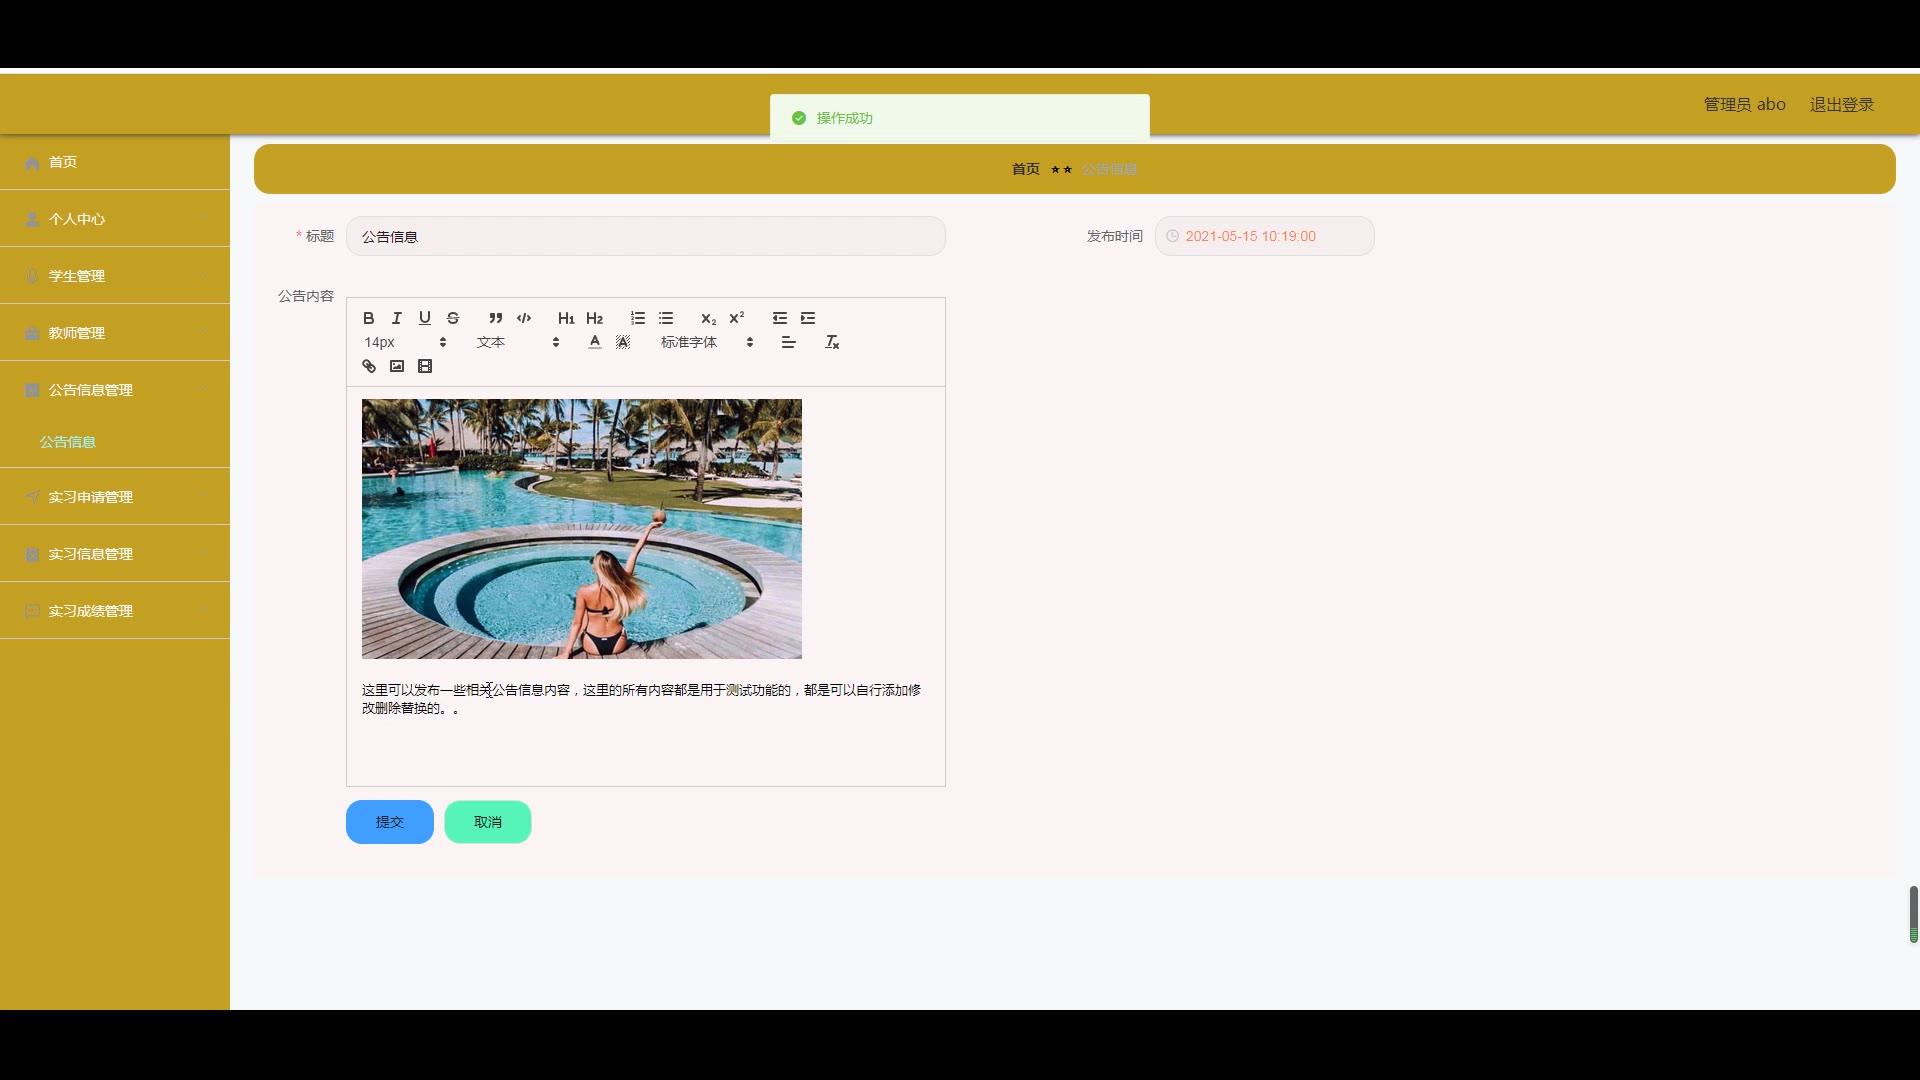Insert a code block in the editor
The height and width of the screenshot is (1080, 1920).
point(524,318)
